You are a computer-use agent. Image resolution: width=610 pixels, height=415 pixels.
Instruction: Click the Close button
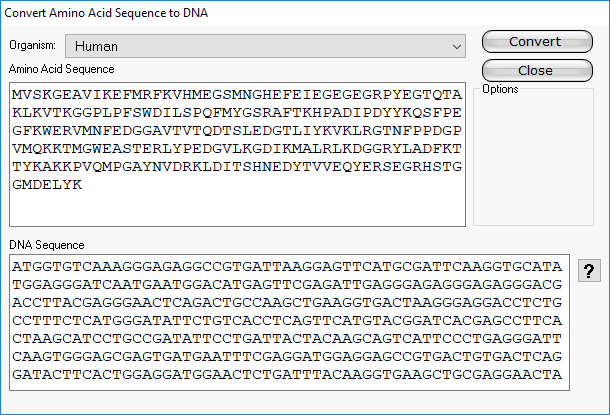[536, 71]
